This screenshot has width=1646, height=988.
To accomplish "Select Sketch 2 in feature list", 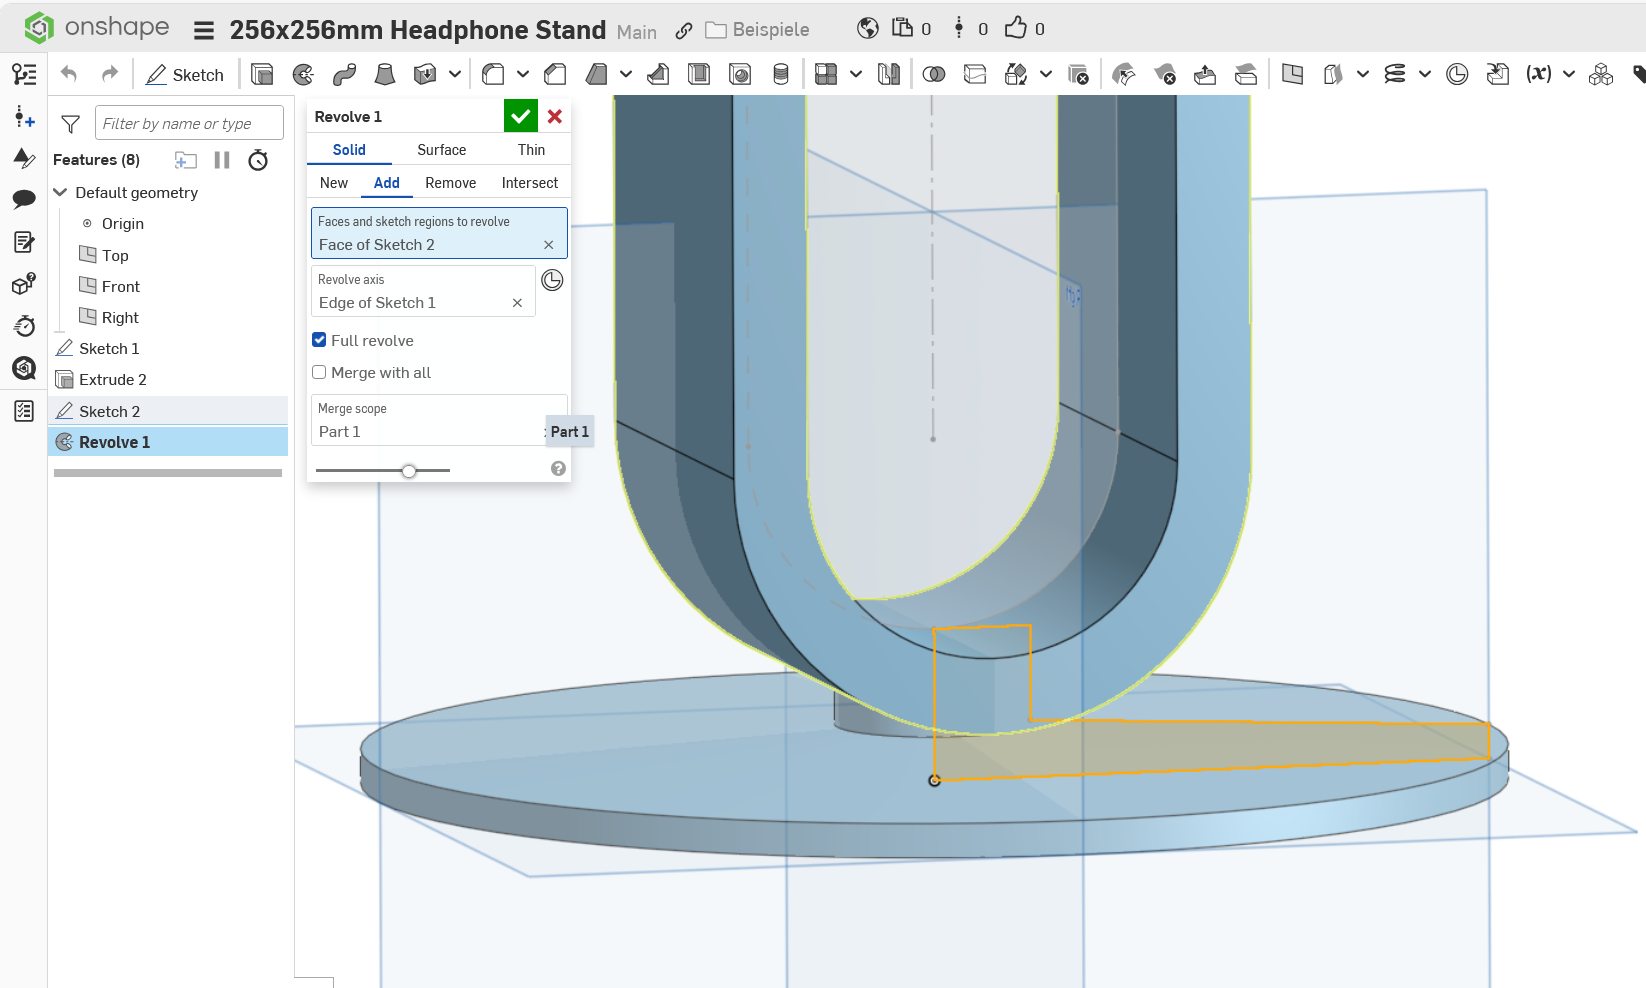I will (168, 411).
